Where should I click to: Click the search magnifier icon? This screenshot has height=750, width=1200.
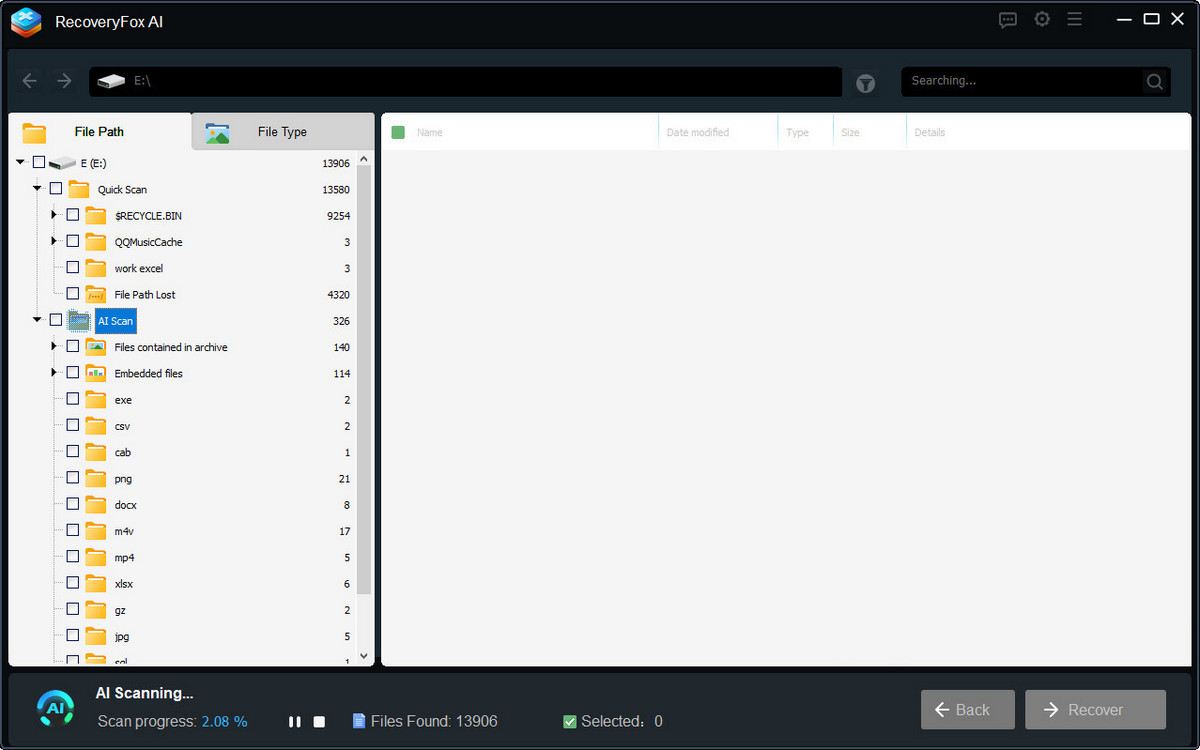[x=1154, y=82]
